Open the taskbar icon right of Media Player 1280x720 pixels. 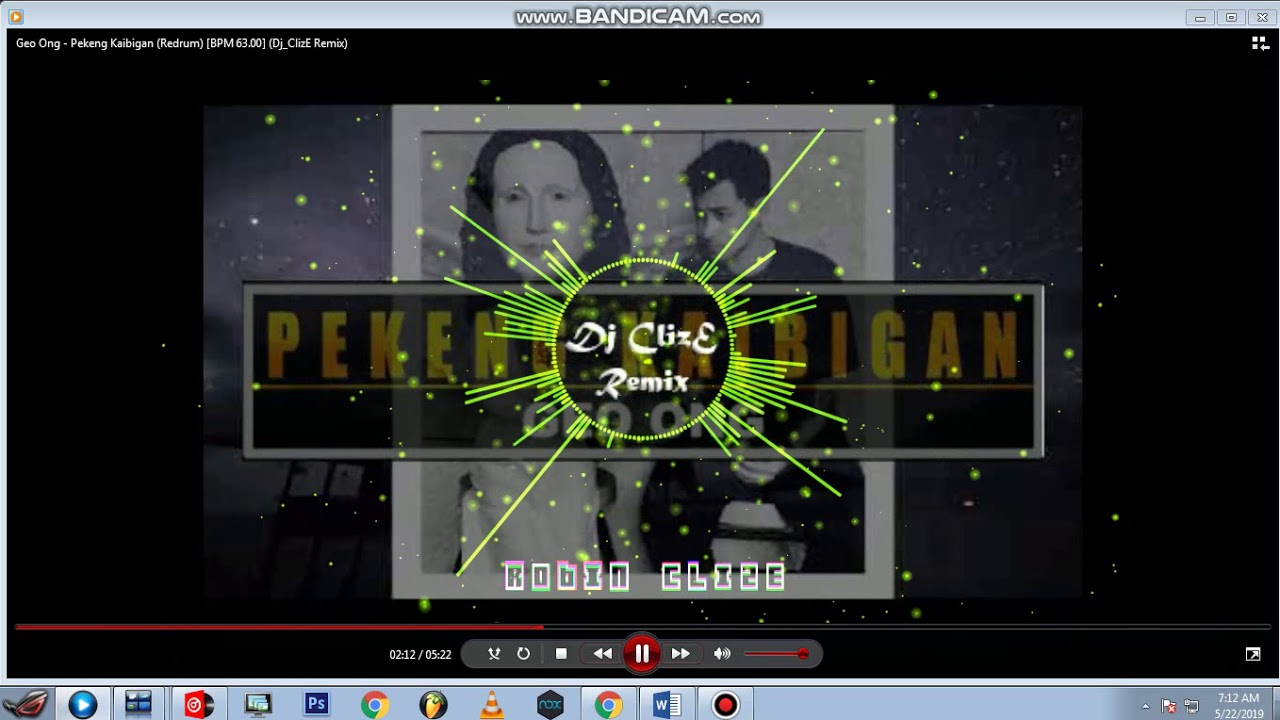(x=138, y=704)
